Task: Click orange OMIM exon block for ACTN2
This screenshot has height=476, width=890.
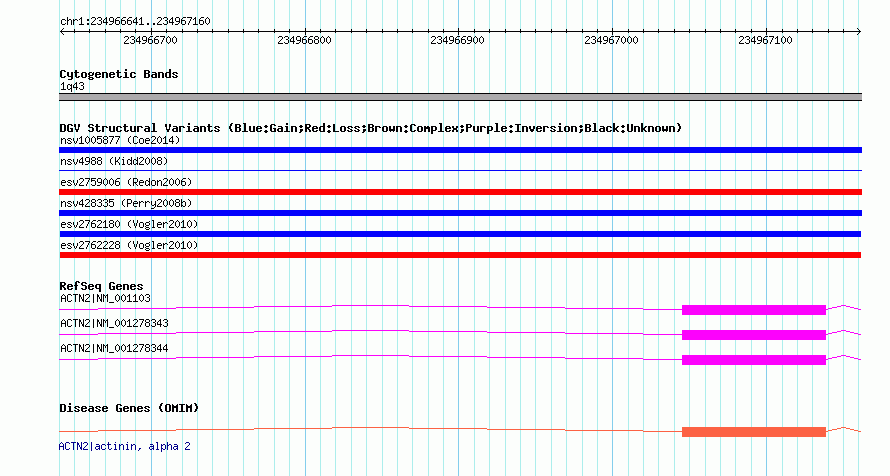Action: click(754, 432)
